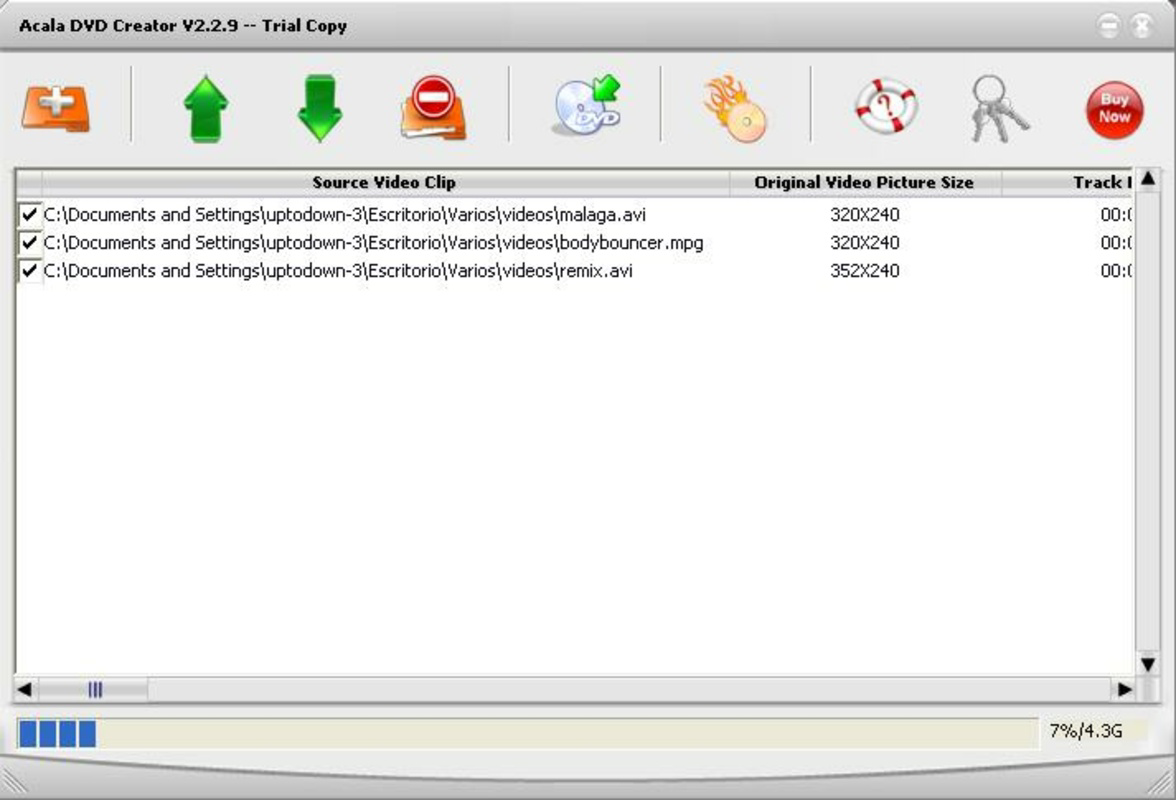The width and height of the screenshot is (1176, 800).
Task: Select the remix.avi file path row
Action: [338, 271]
